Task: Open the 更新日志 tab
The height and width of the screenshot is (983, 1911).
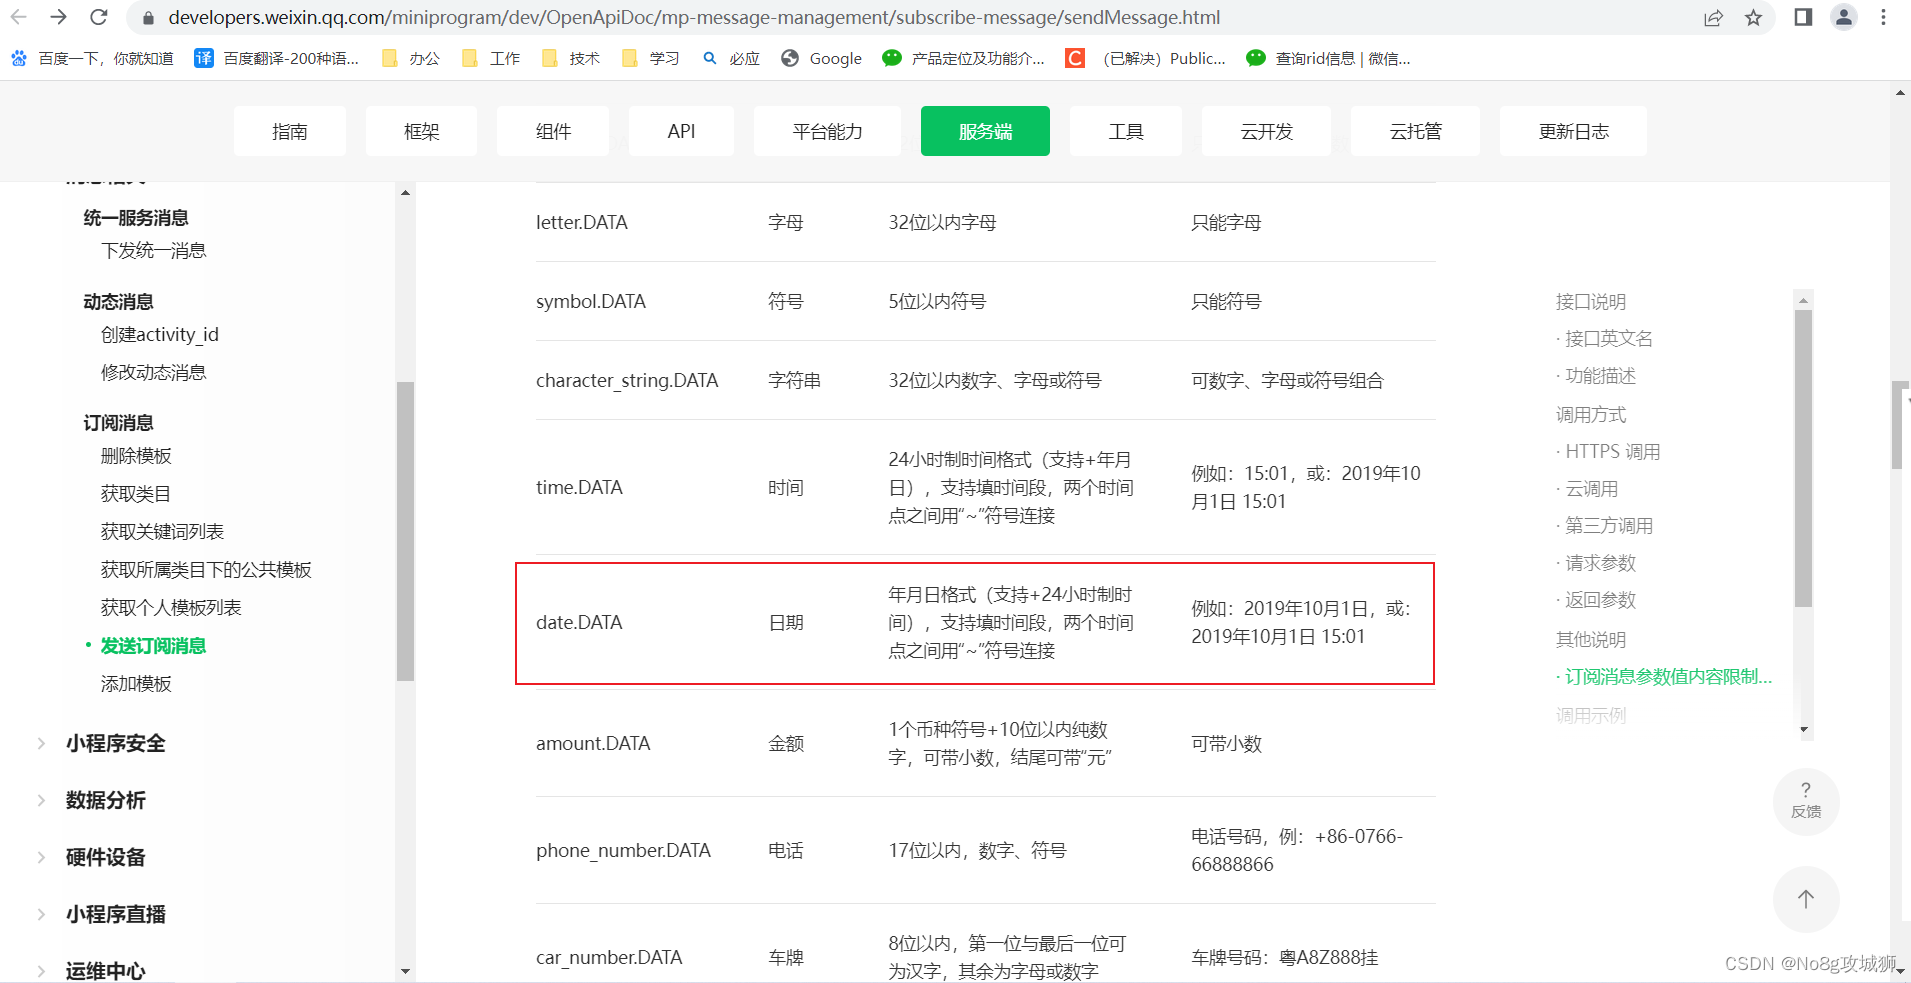Action: pos(1573,131)
